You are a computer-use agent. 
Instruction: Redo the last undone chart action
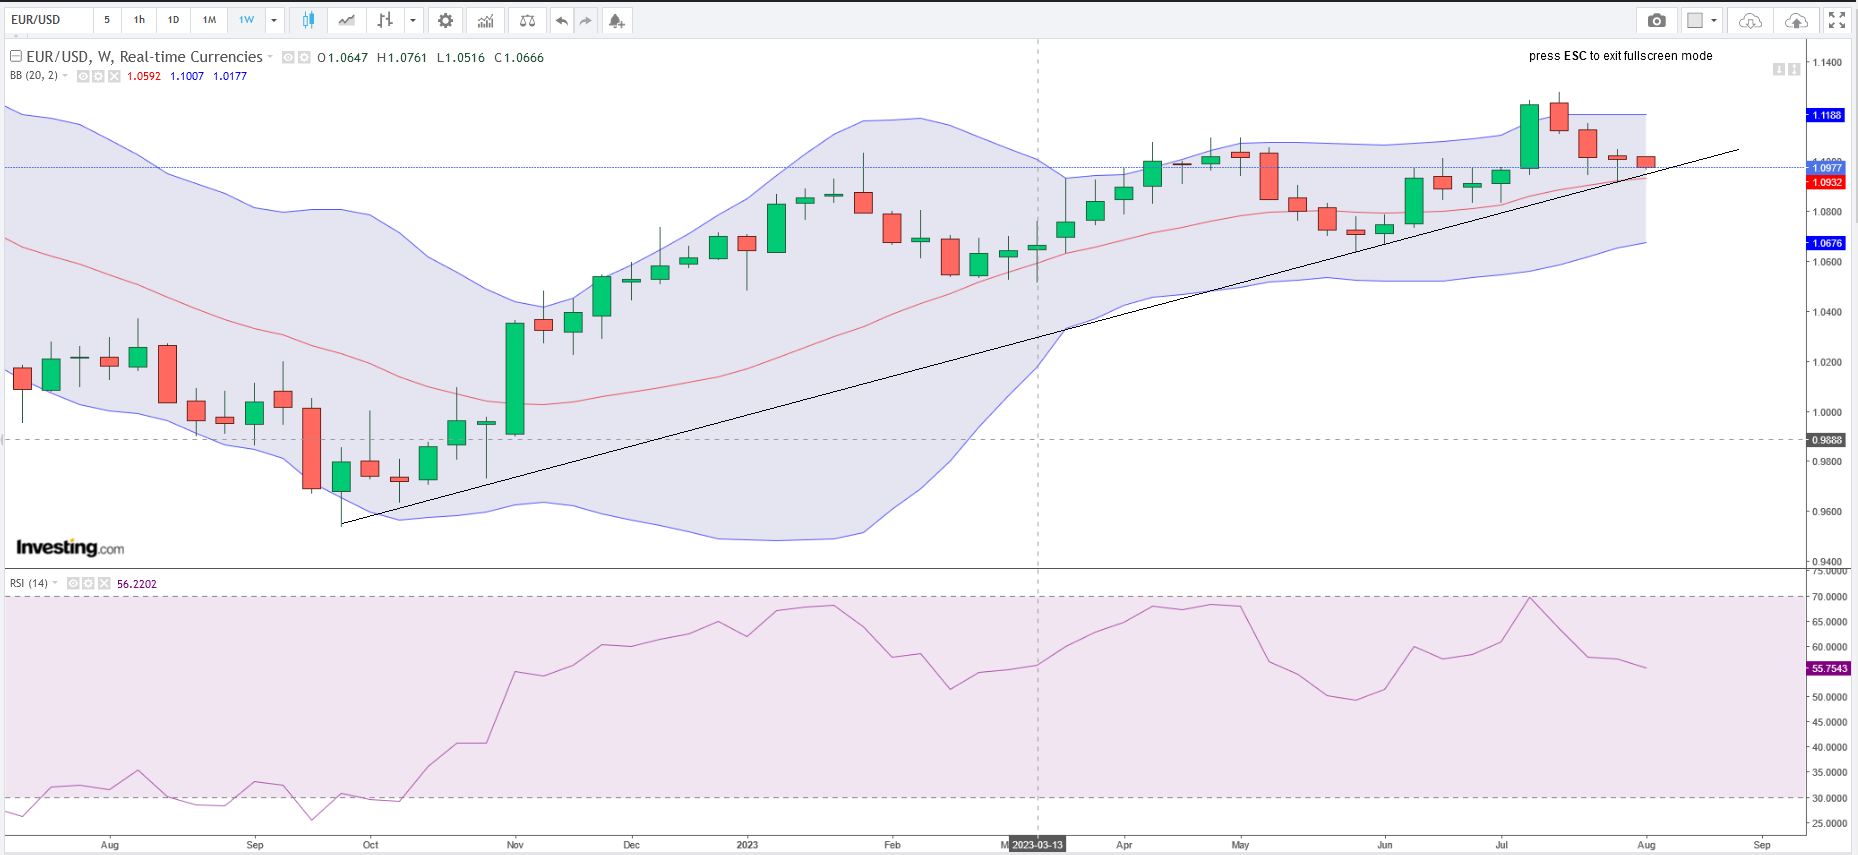[586, 20]
